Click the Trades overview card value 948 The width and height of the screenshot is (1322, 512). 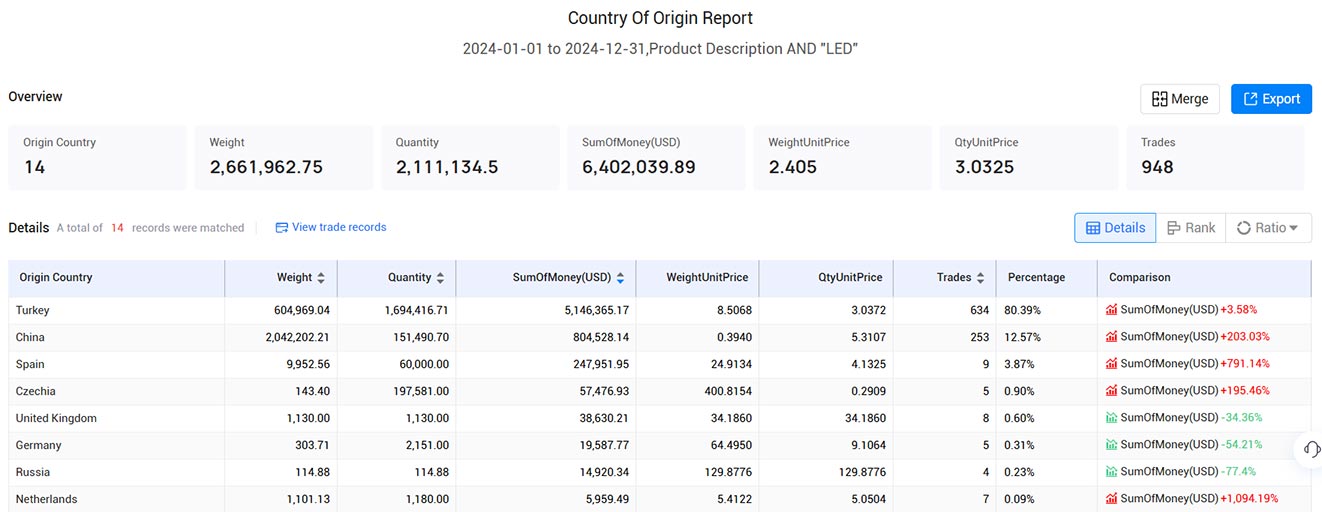point(1157,167)
